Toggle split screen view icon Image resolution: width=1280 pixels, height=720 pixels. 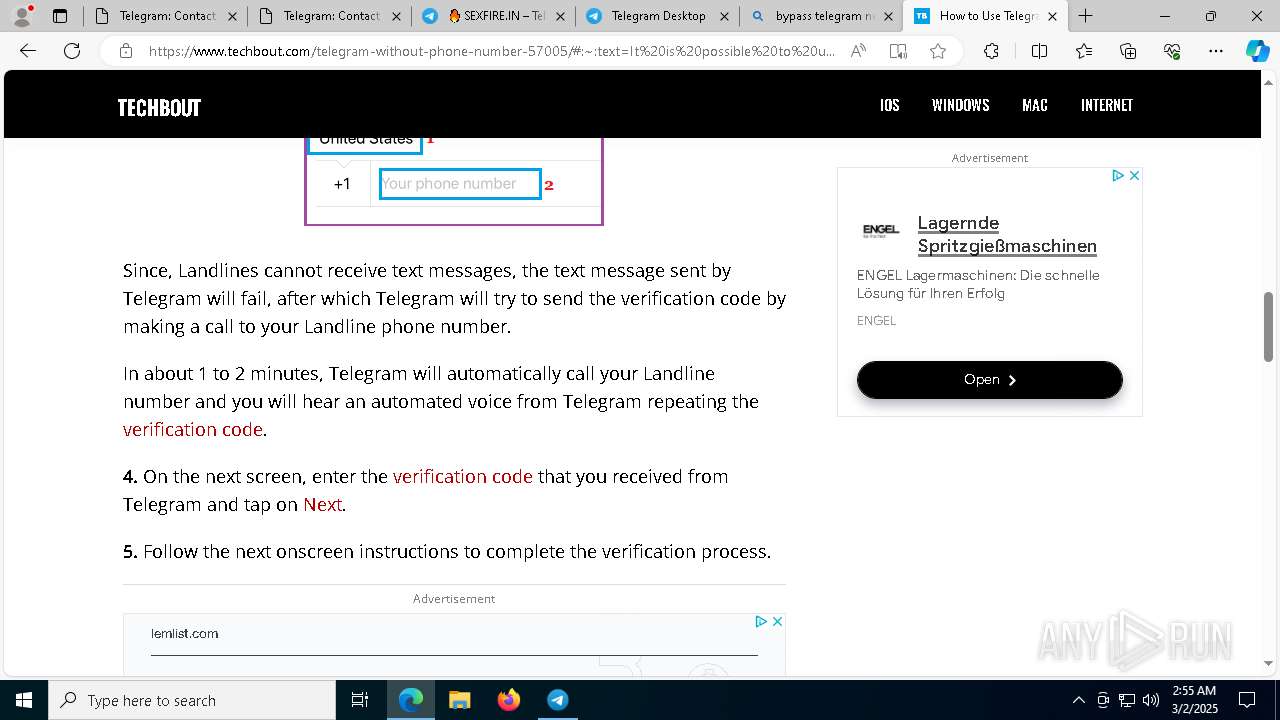(1039, 51)
